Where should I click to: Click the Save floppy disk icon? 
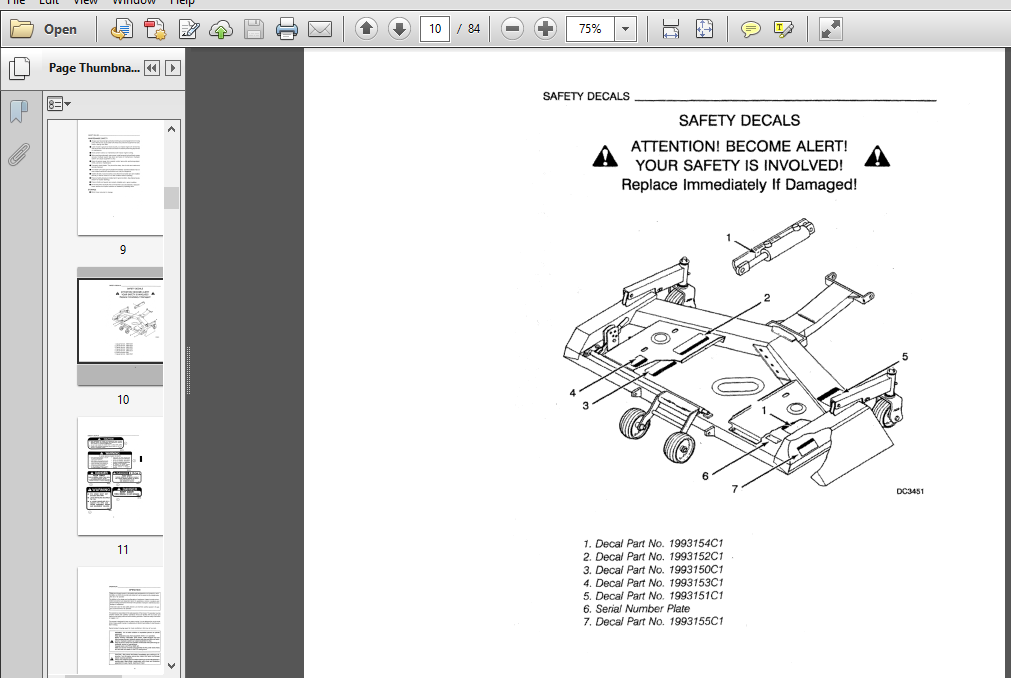coord(253,29)
